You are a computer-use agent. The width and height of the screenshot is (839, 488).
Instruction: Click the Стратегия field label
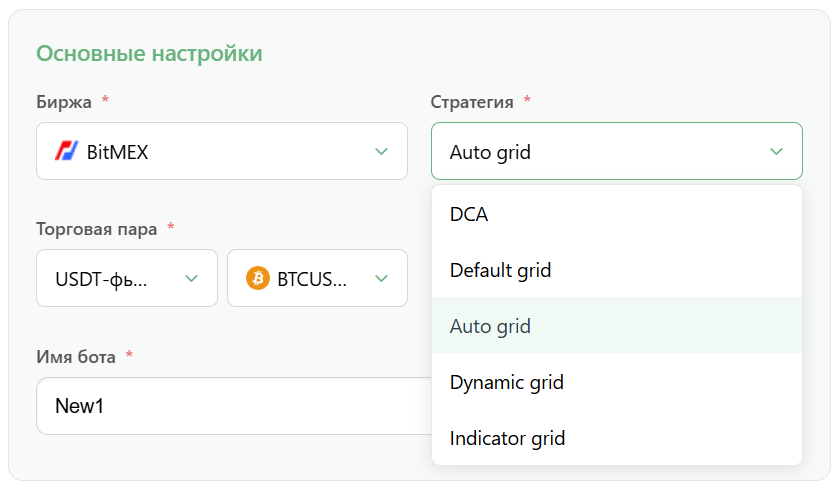[x=472, y=102]
